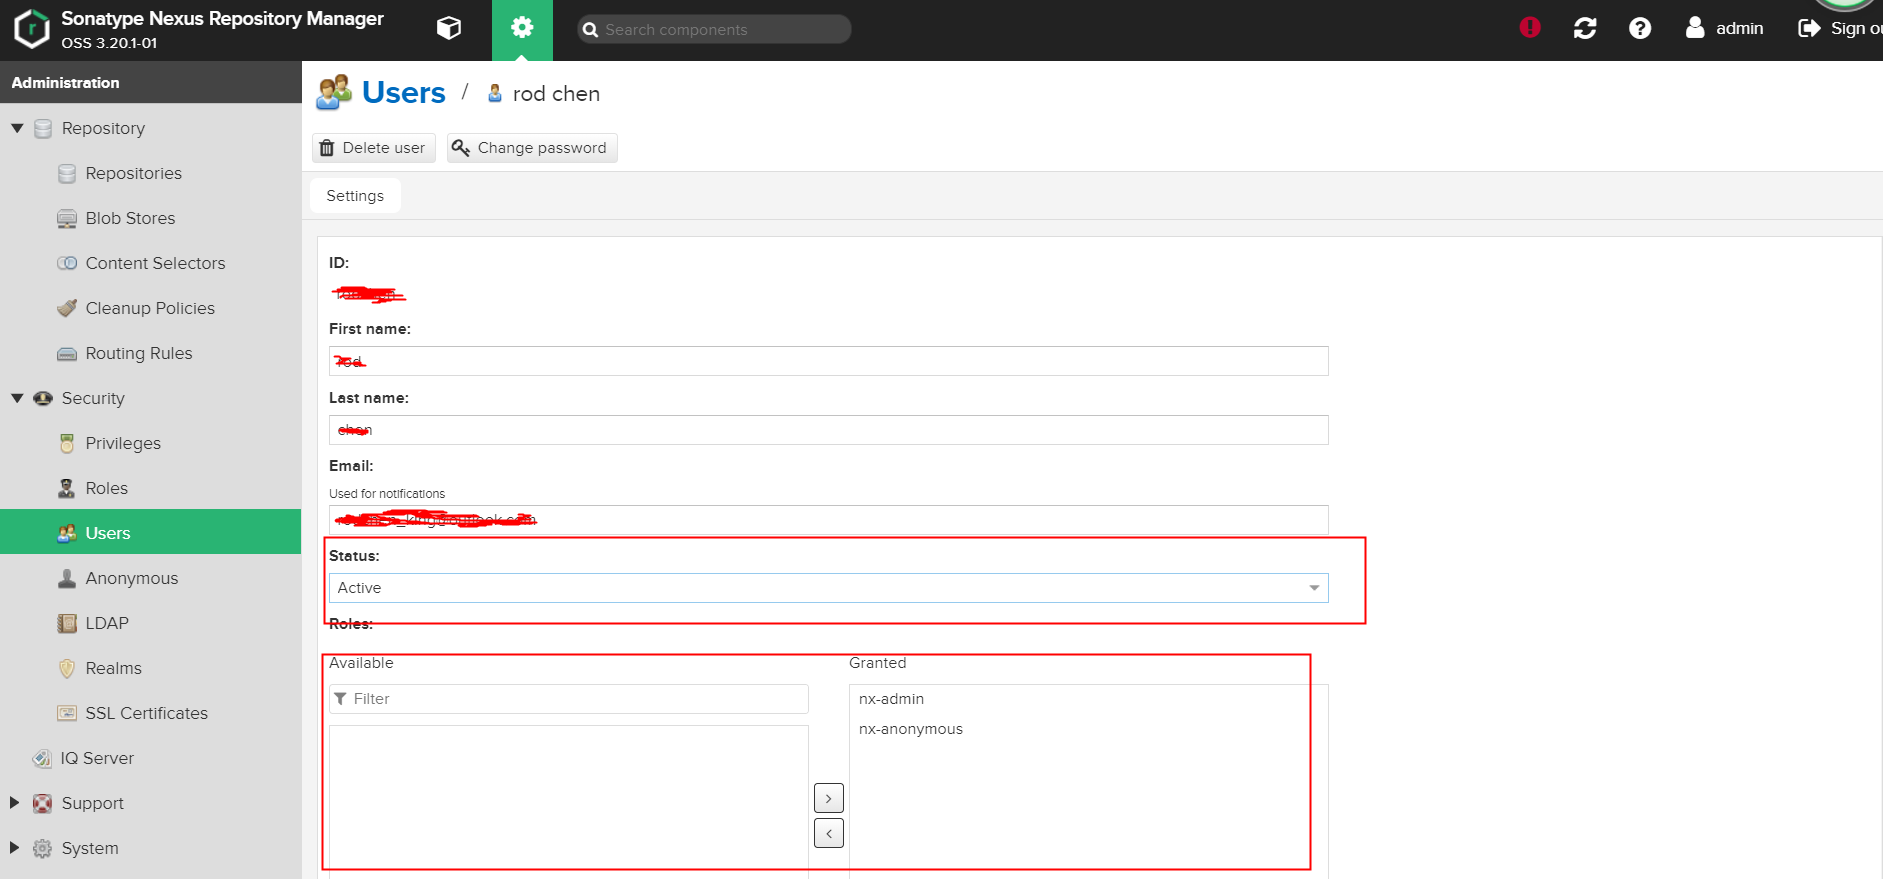The width and height of the screenshot is (1883, 879).
Task: Click the Support lifebuoy icon
Action: tap(43, 803)
